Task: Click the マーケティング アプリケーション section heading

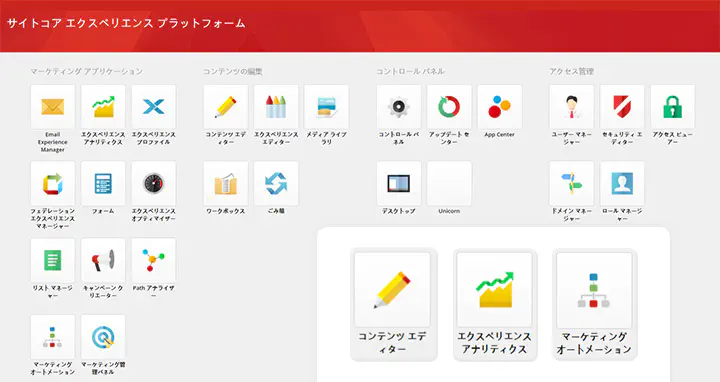Action: pyautogui.click(x=87, y=72)
